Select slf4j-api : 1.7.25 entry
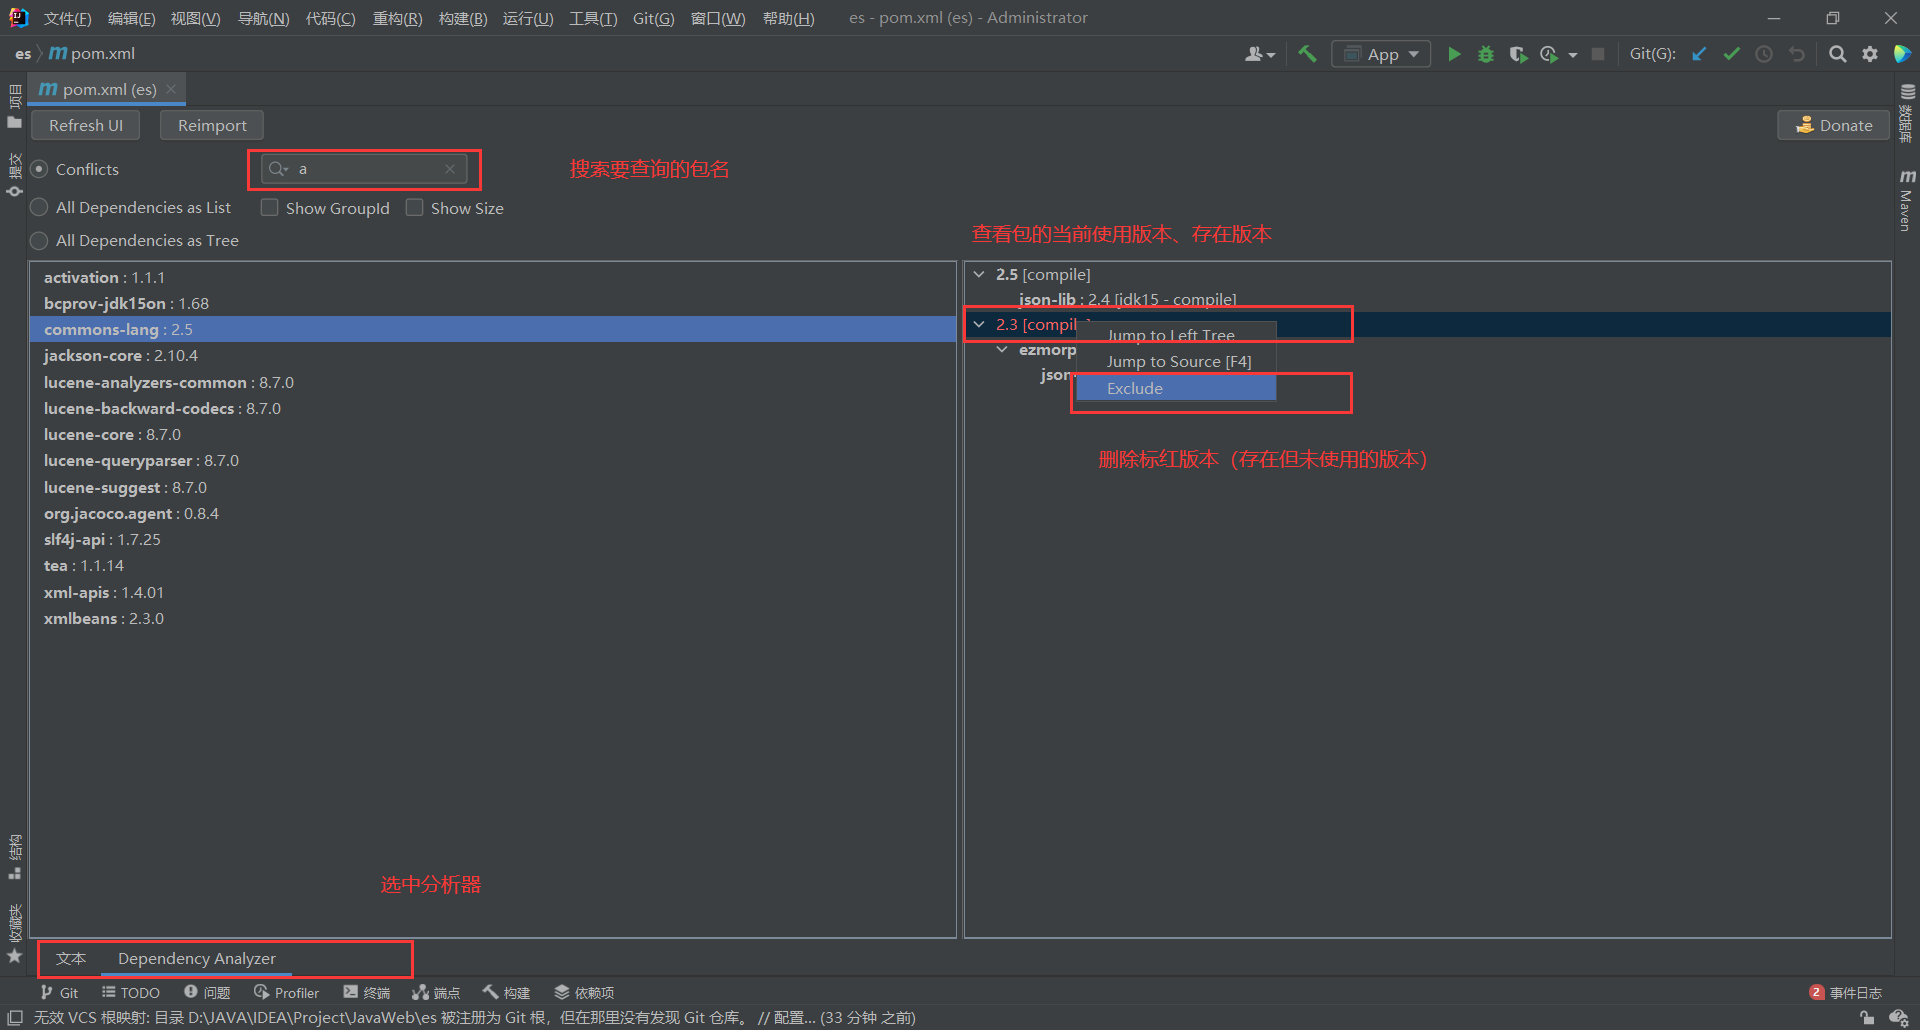 point(493,539)
